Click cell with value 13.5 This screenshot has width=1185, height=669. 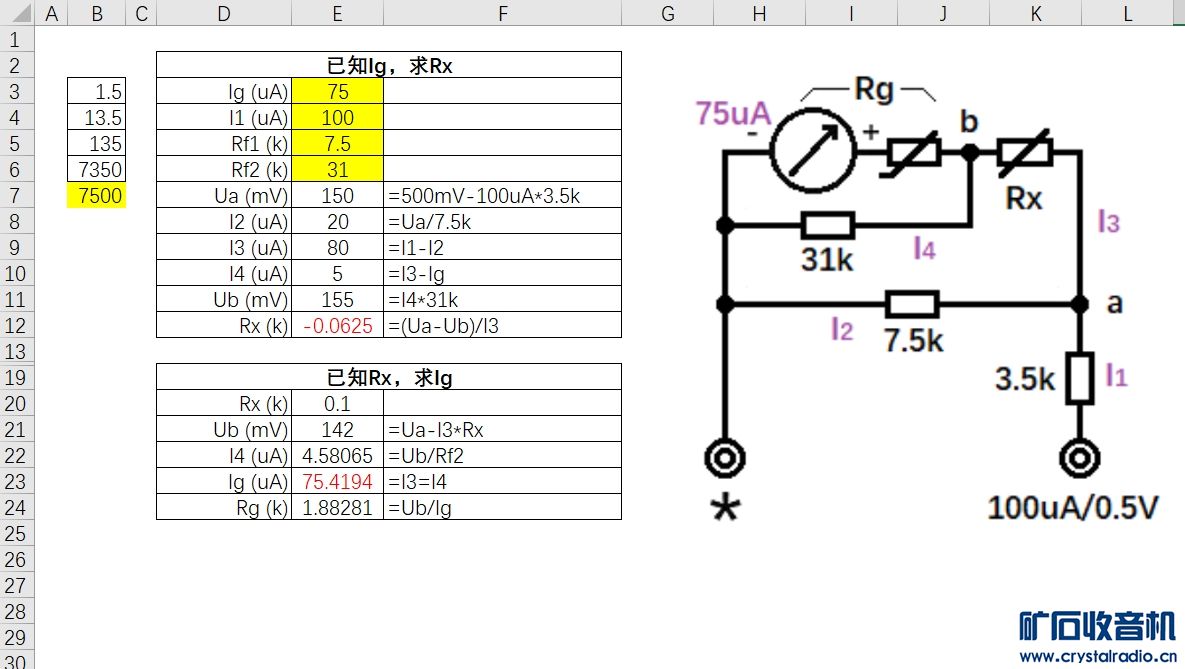[x=97, y=118]
